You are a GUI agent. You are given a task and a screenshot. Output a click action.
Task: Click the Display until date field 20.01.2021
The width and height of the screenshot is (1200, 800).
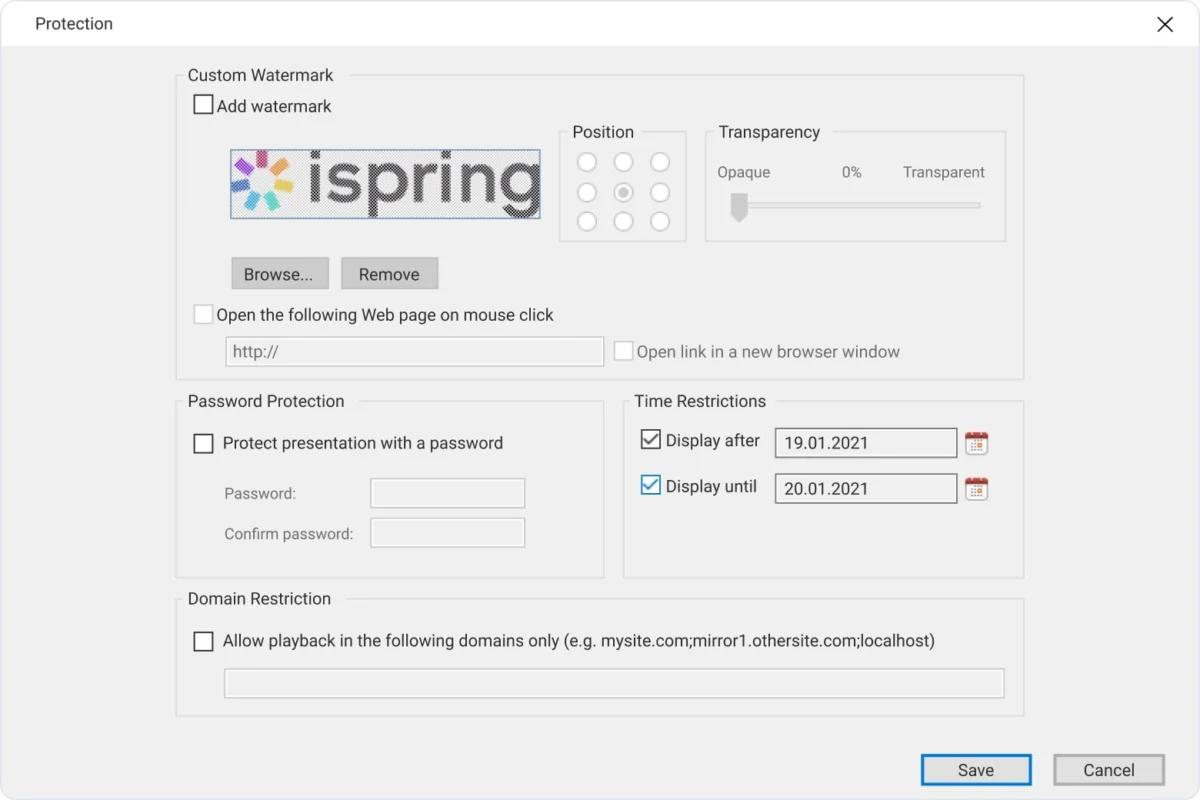[x=866, y=489]
